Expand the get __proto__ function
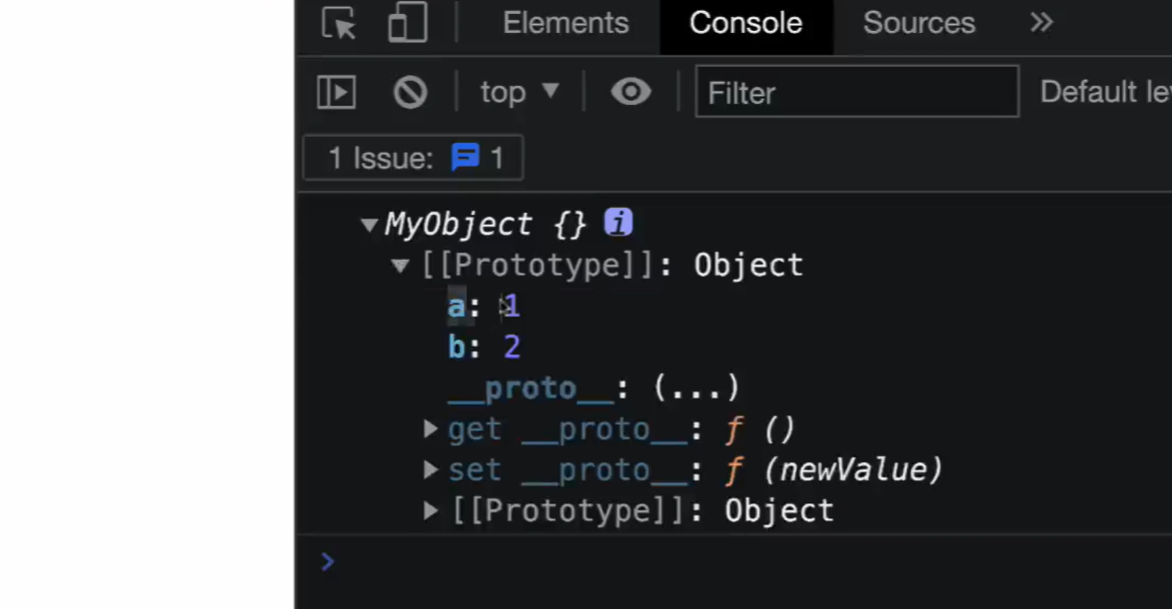The height and width of the screenshot is (609, 1172). (430, 429)
